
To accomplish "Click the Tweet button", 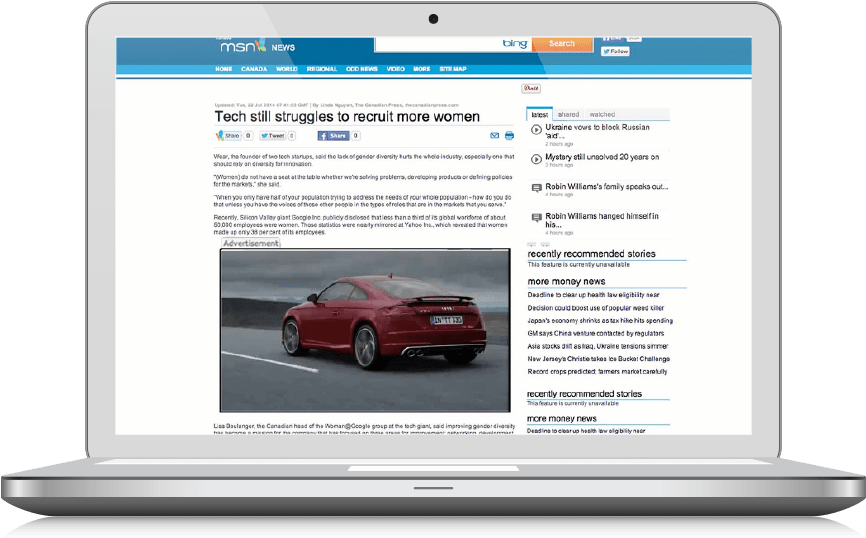I will tap(272, 135).
